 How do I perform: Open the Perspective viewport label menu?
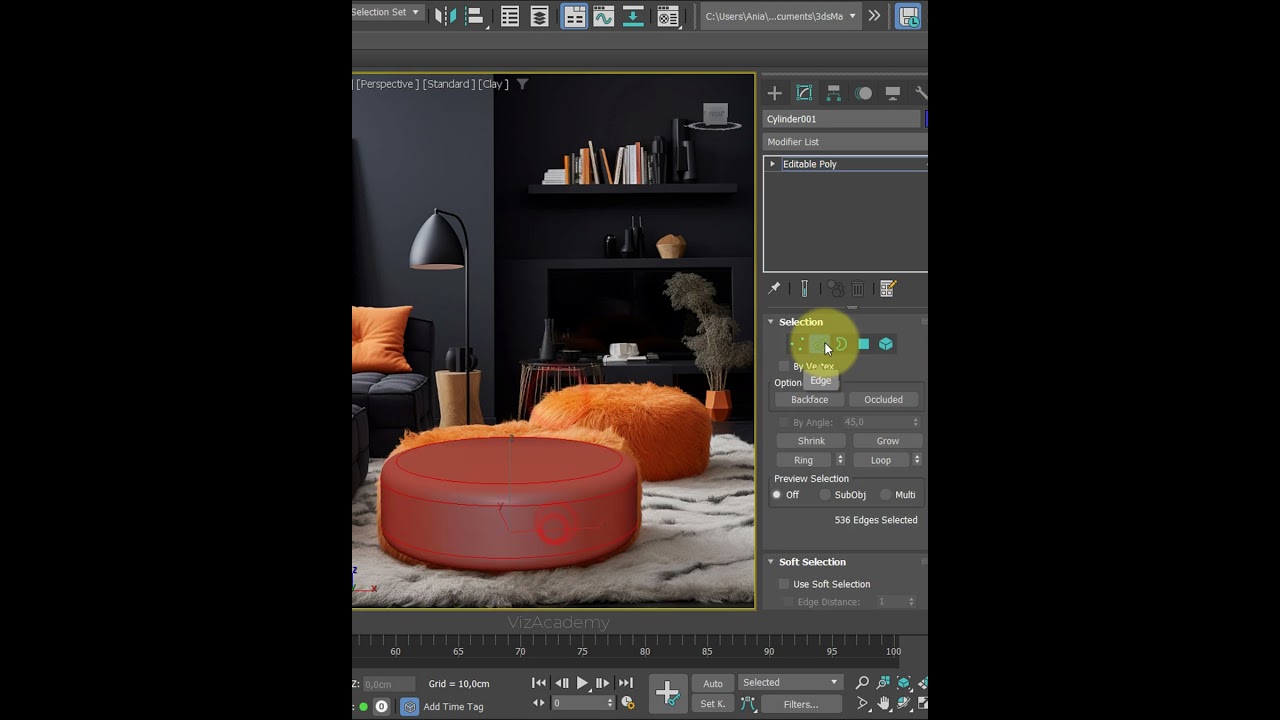click(386, 84)
